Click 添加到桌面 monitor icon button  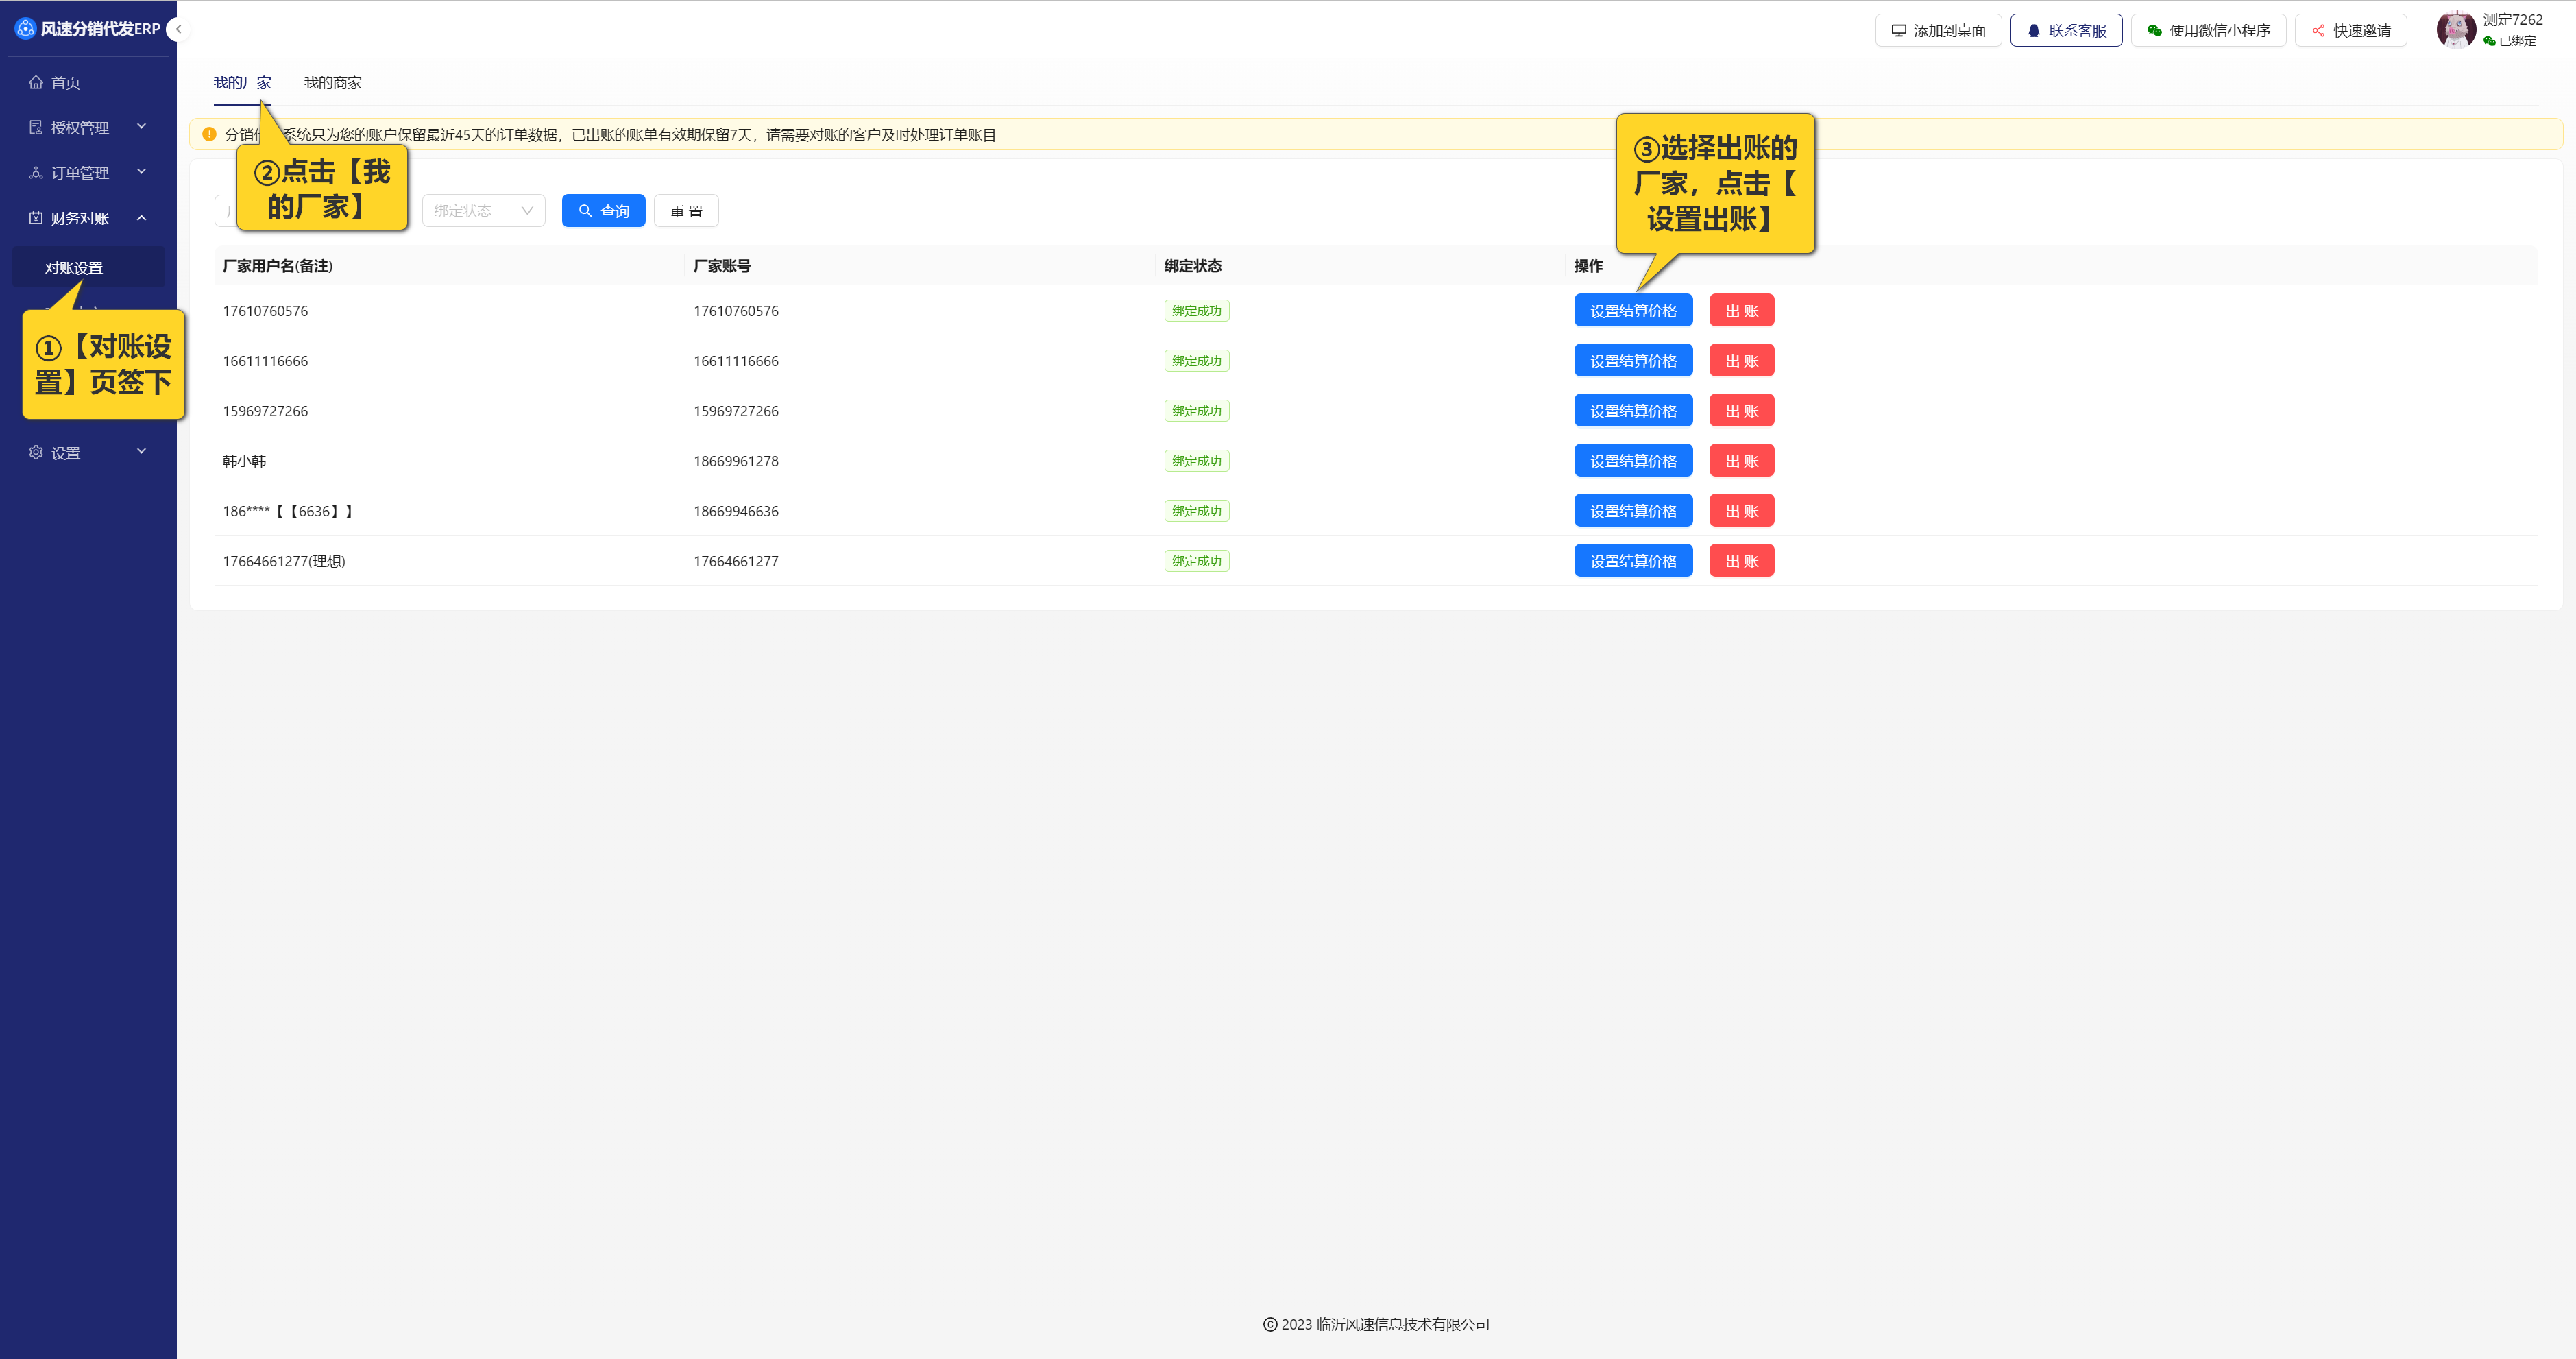point(1937,31)
